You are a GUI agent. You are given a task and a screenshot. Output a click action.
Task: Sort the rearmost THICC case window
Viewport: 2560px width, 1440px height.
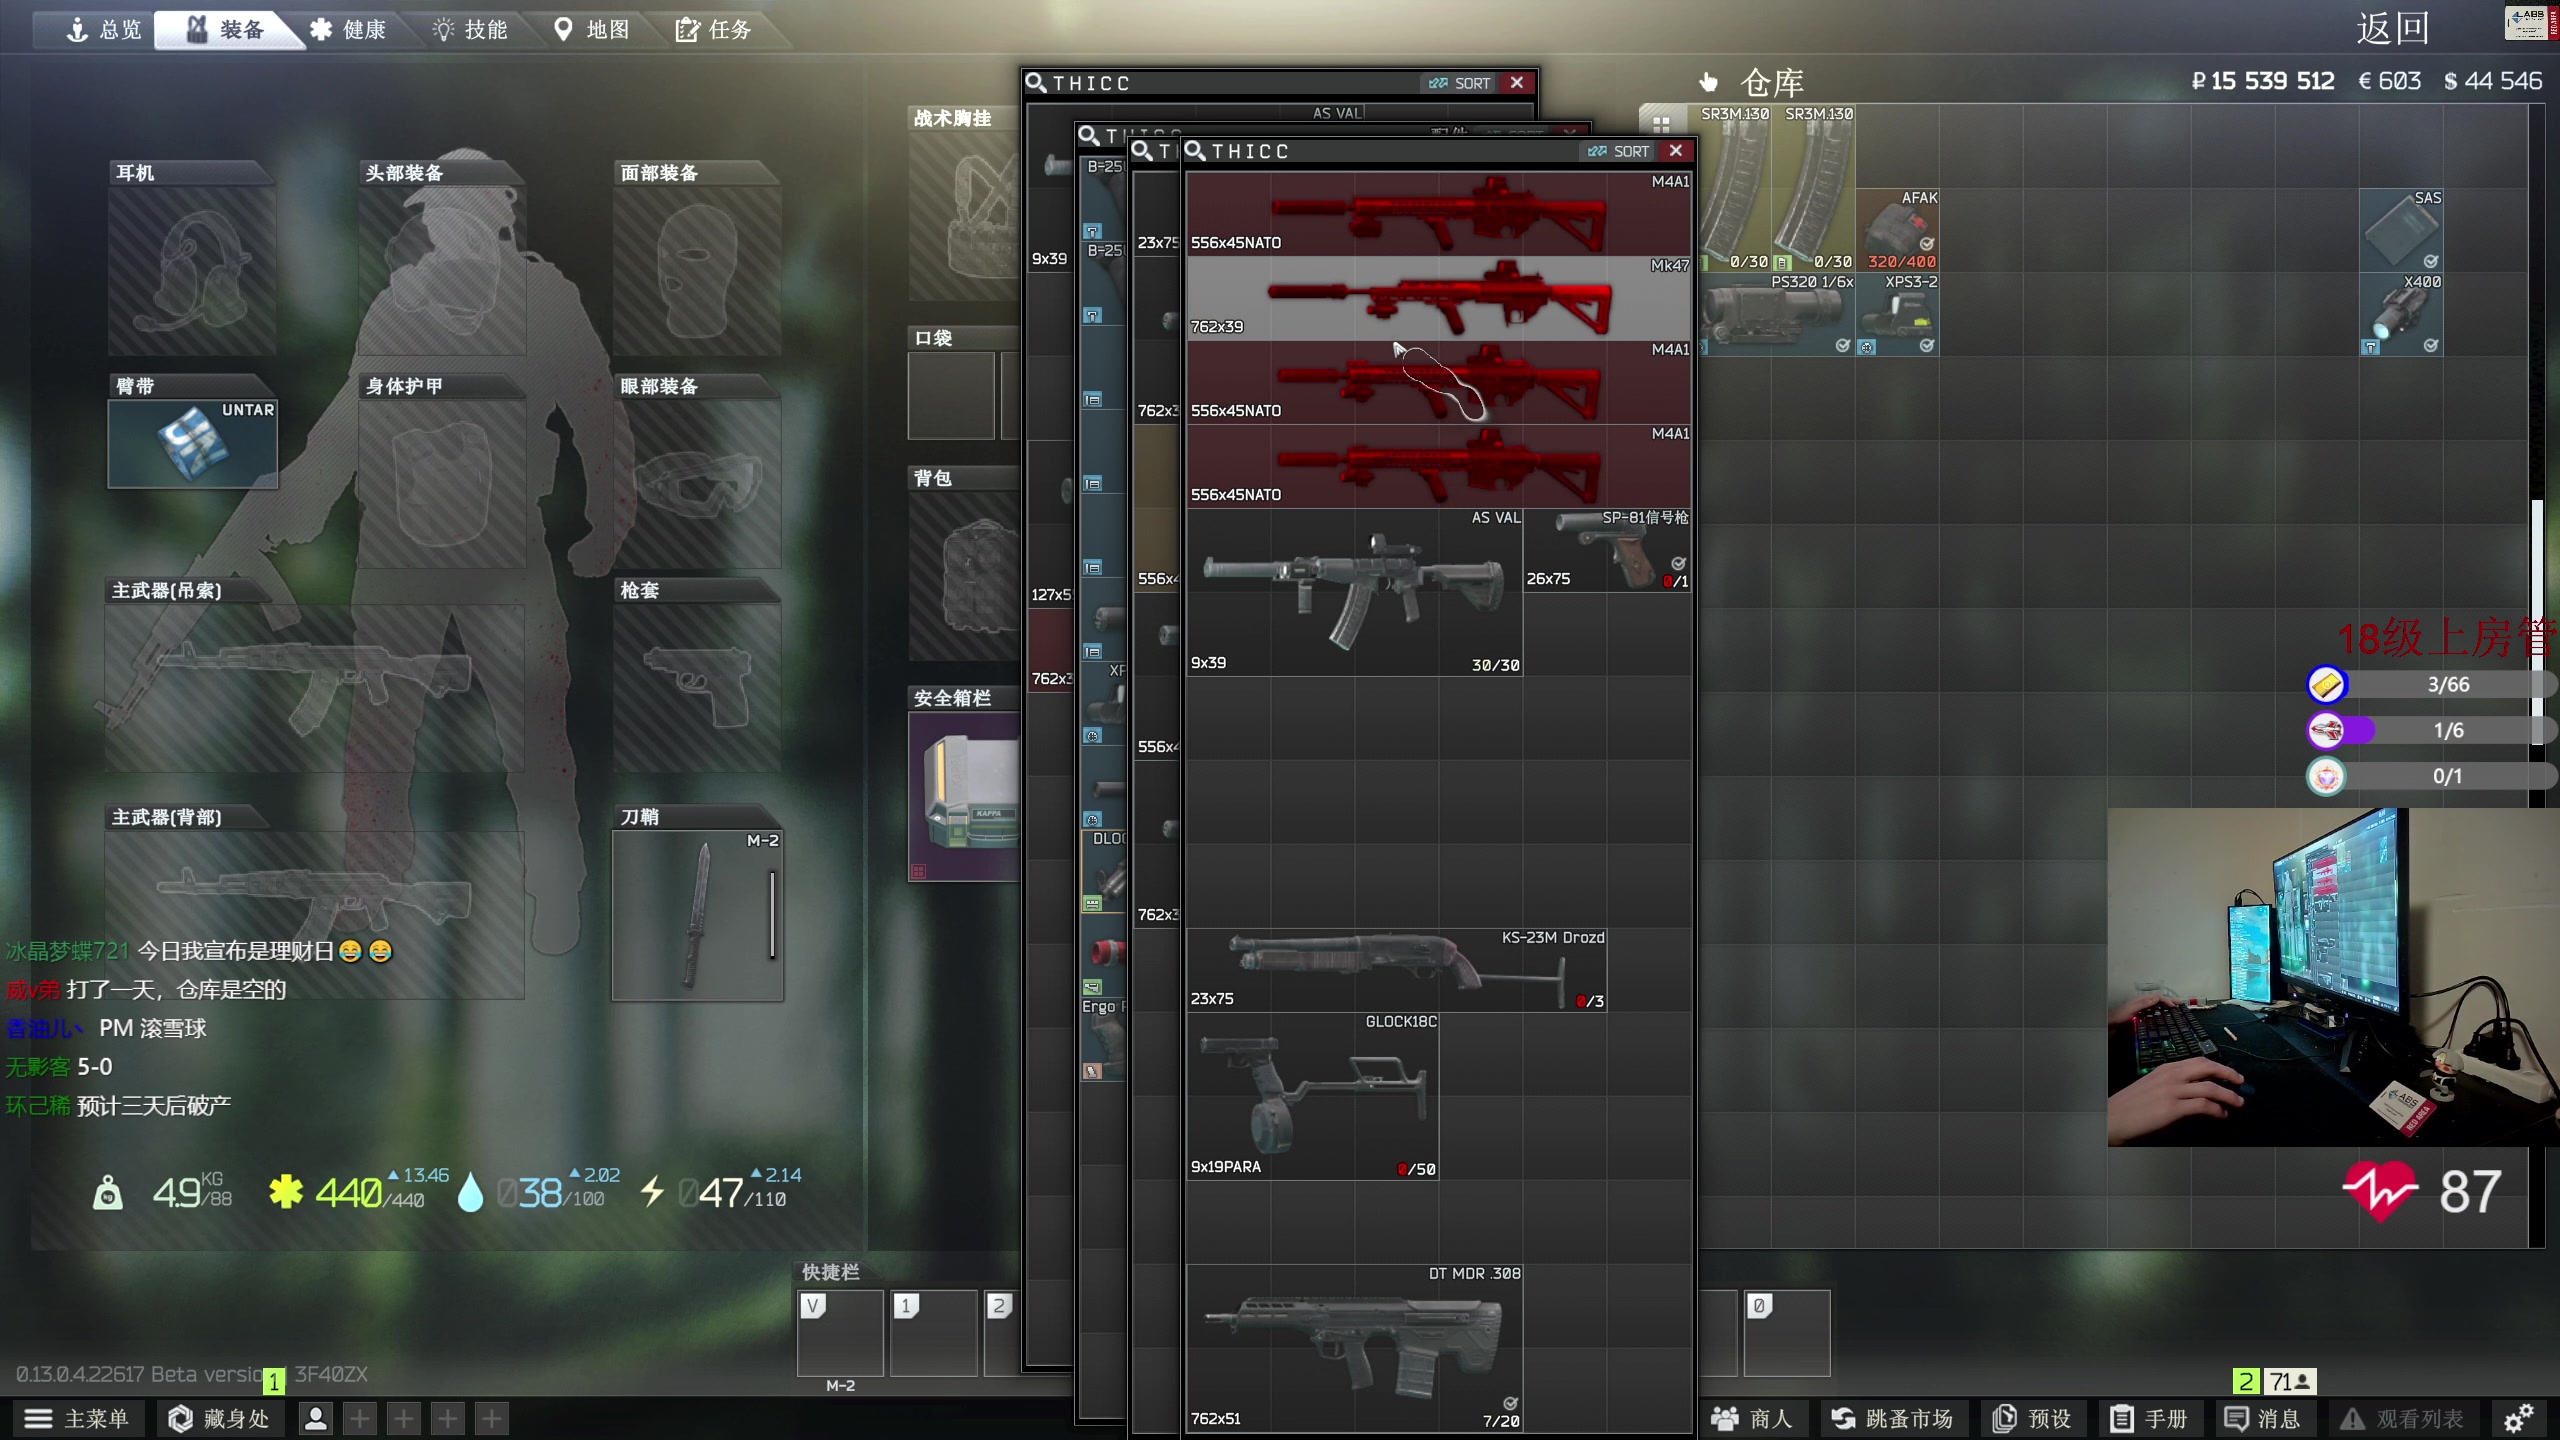point(1460,83)
